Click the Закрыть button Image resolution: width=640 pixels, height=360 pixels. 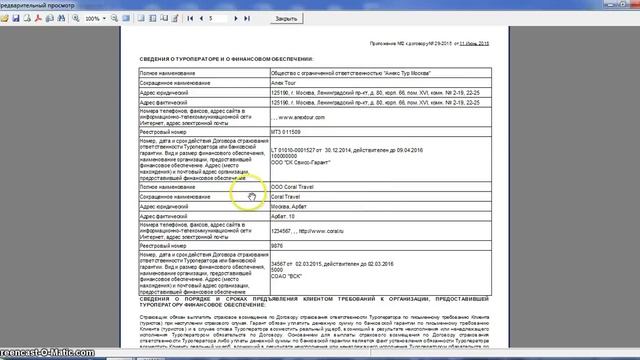(x=286, y=19)
